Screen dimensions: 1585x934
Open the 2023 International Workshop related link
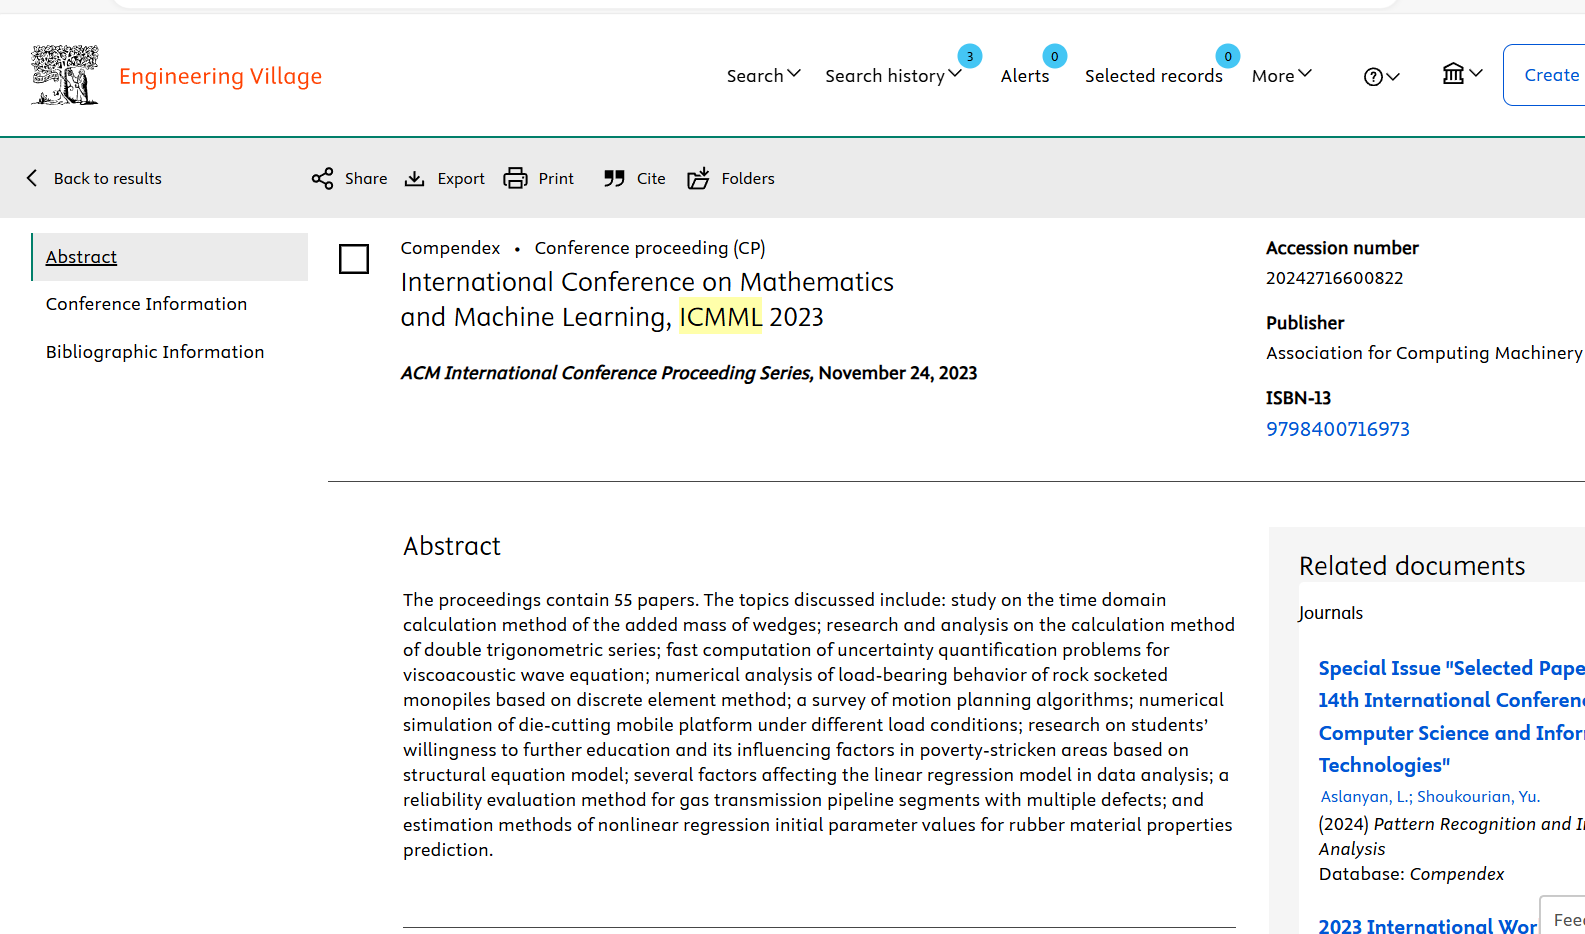click(1427, 926)
